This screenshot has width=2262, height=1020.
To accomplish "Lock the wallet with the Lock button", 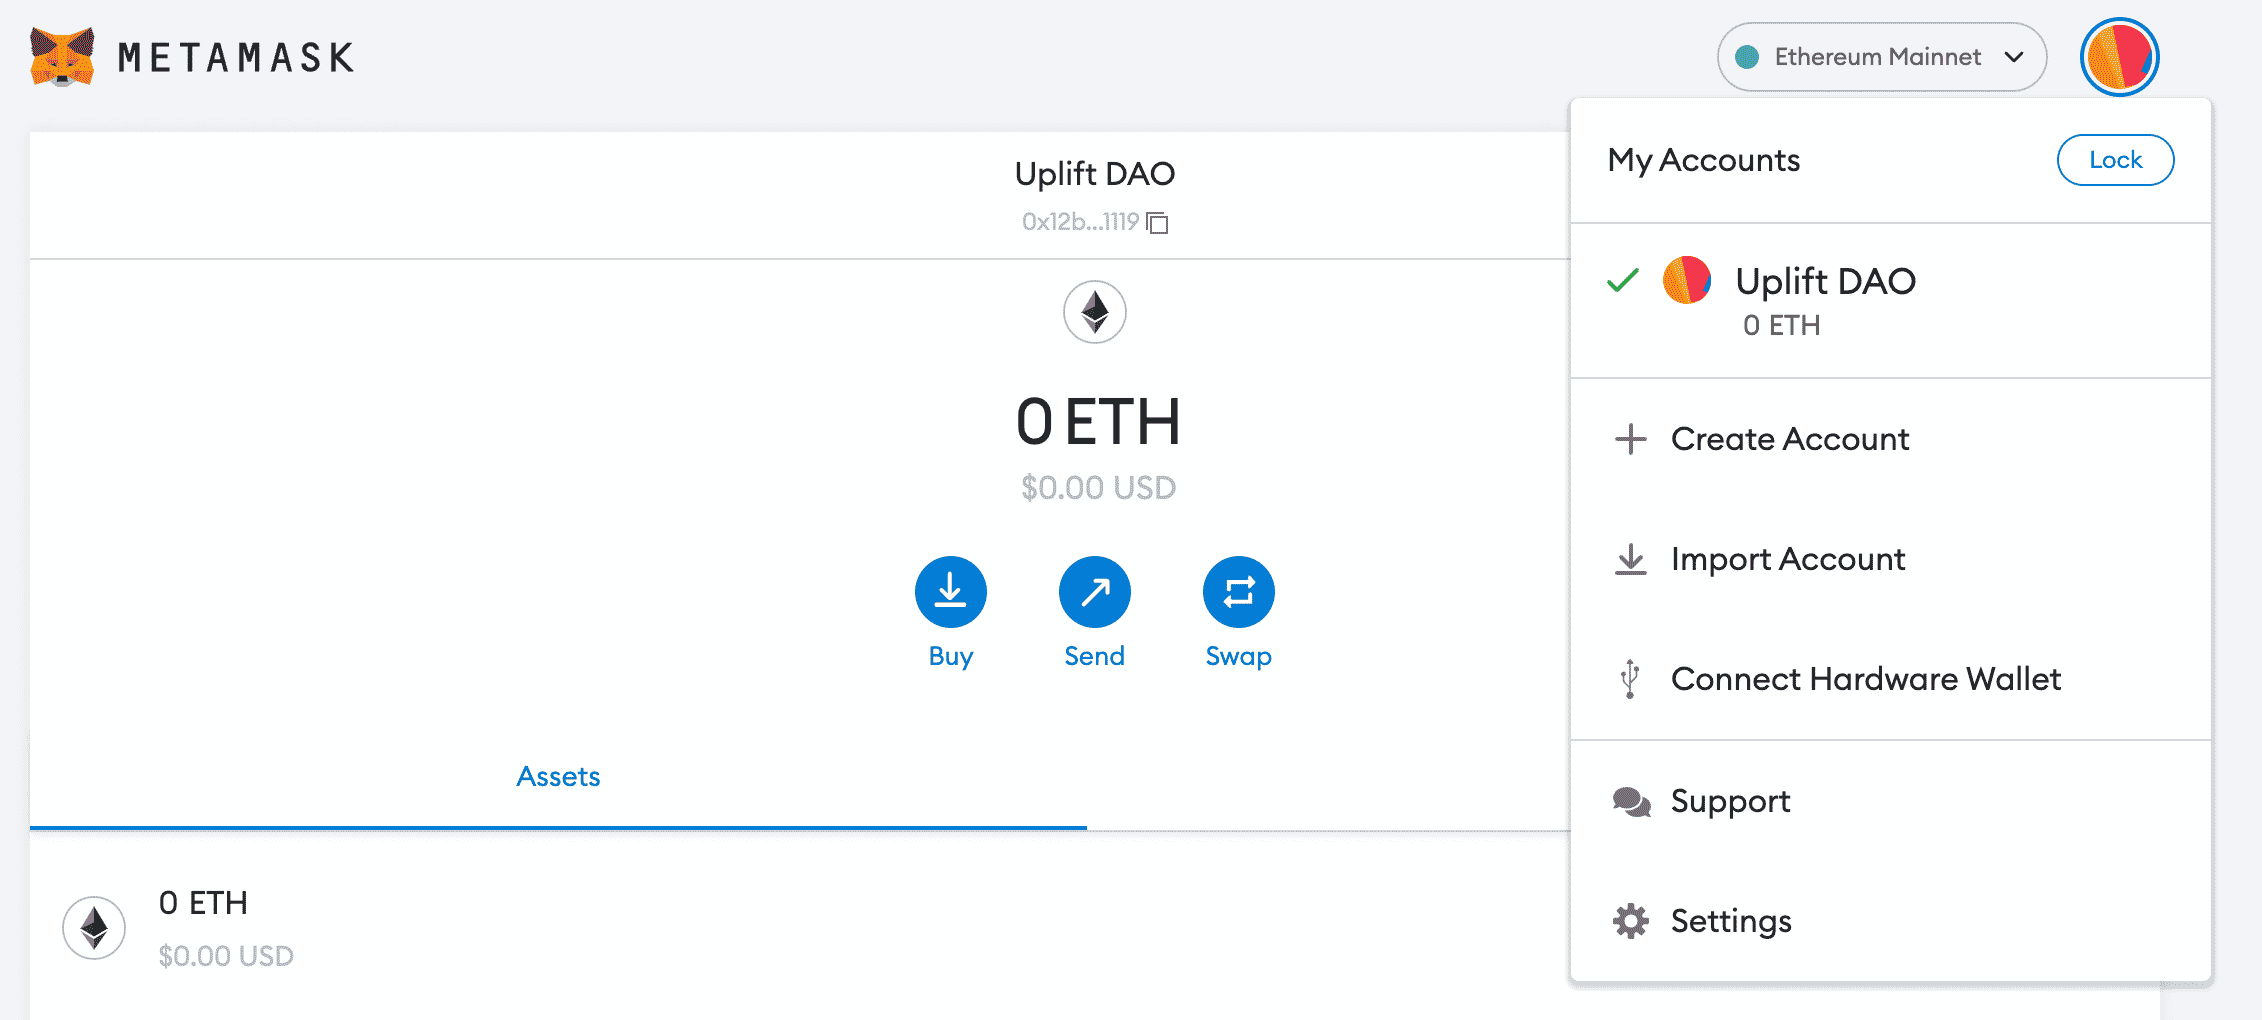I will (x=2115, y=160).
